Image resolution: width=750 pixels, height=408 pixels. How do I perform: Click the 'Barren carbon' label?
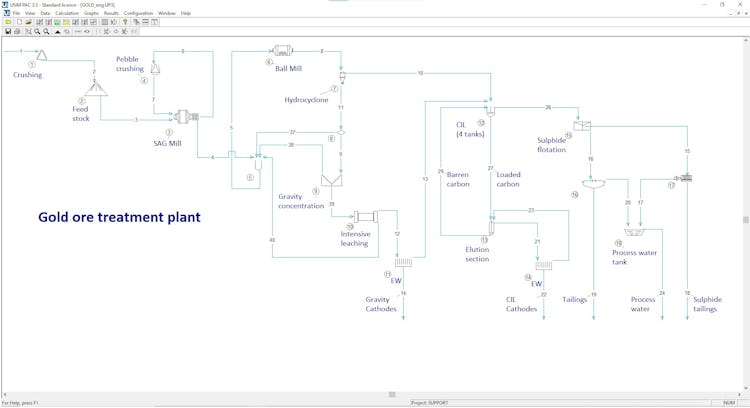click(x=458, y=179)
